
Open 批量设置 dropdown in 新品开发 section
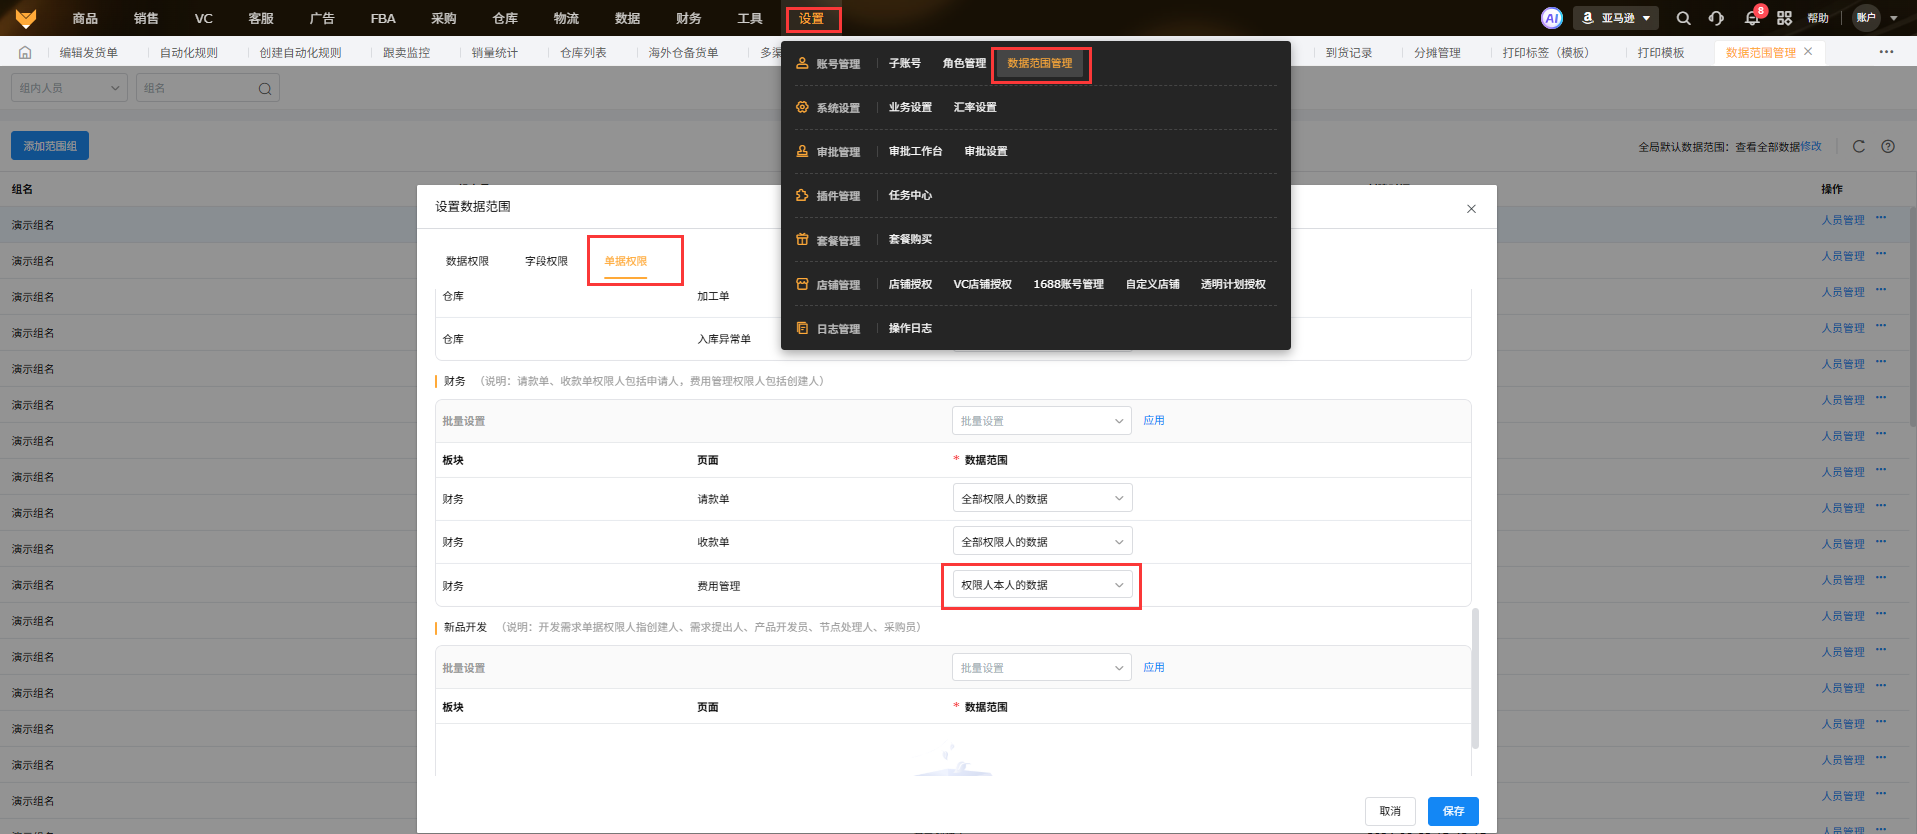[1041, 668]
